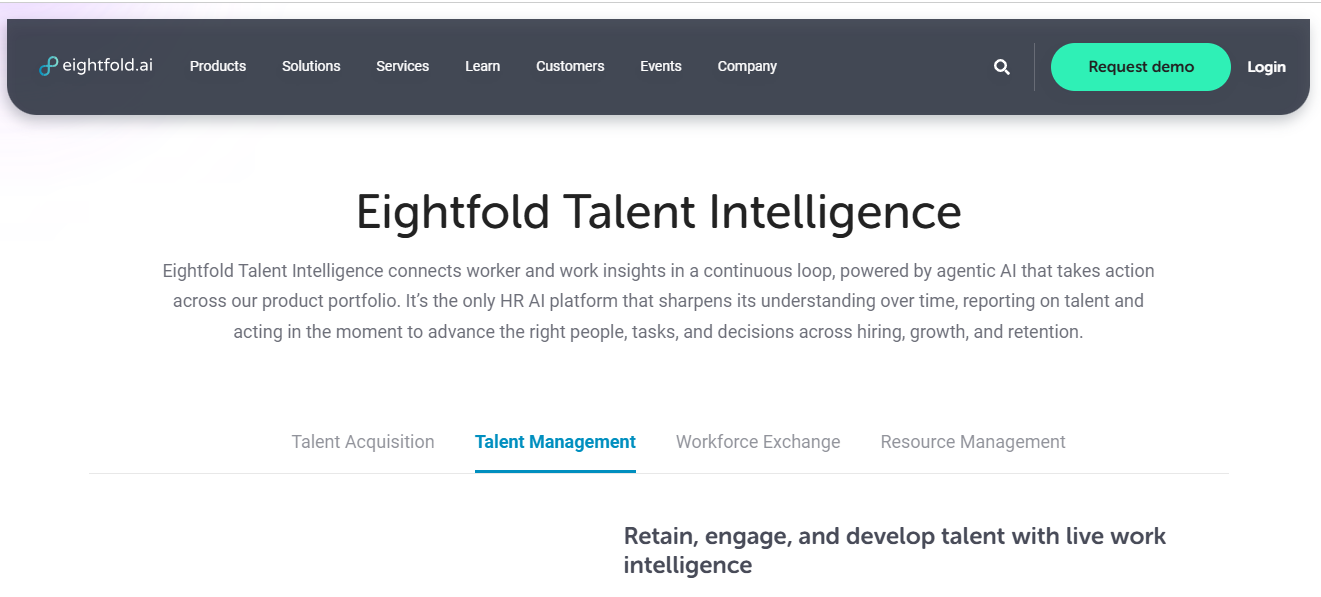This screenshot has width=1321, height=597.
Task: Select the Talent Management tab
Action: (x=555, y=442)
